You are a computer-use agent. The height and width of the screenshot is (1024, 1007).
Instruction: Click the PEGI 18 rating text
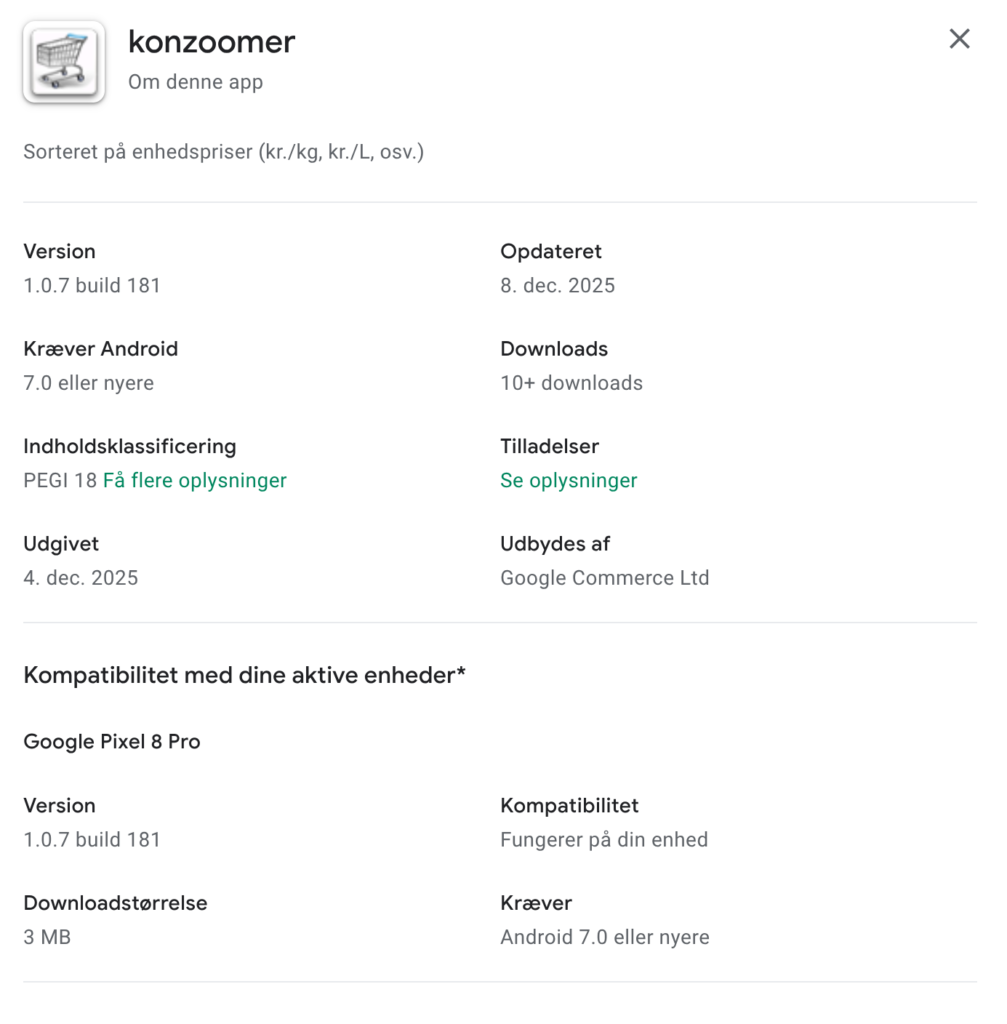tap(60, 481)
